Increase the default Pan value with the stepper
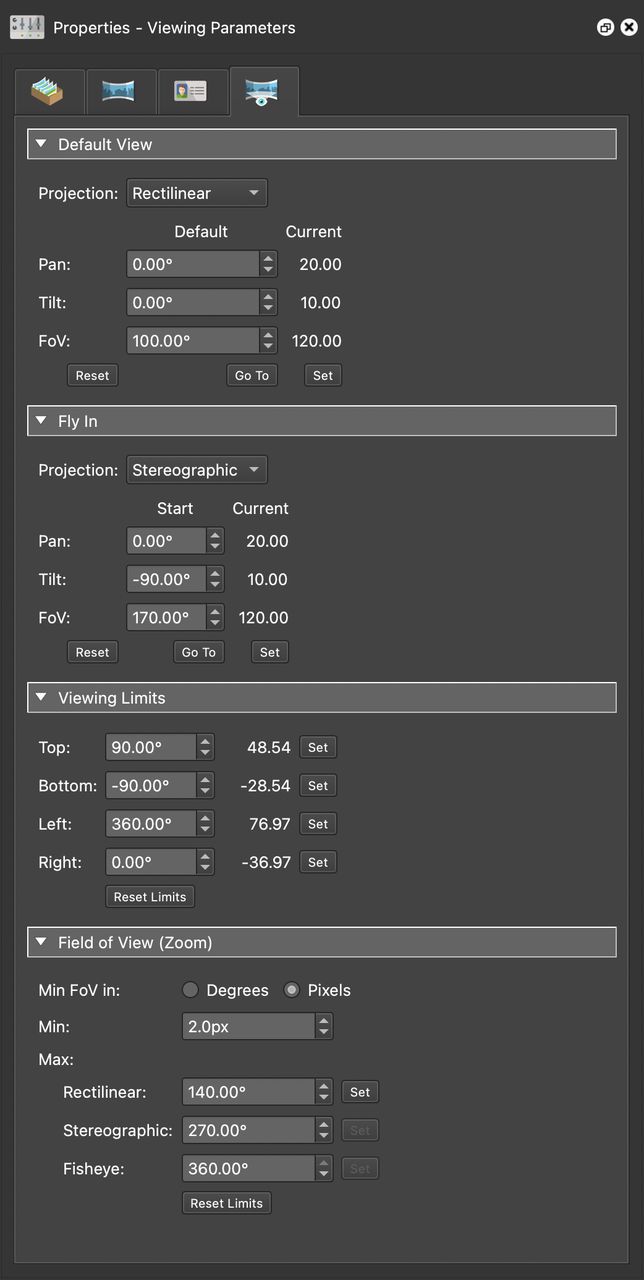The width and height of the screenshot is (644, 1280). (267, 258)
